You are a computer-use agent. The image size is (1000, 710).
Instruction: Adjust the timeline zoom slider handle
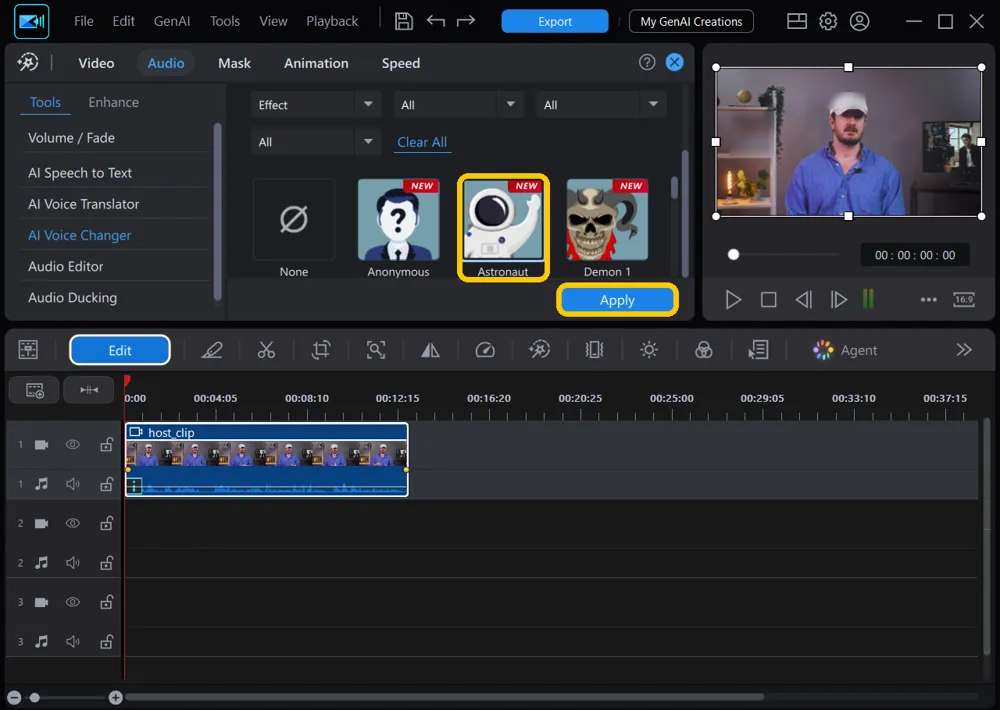tap(35, 698)
